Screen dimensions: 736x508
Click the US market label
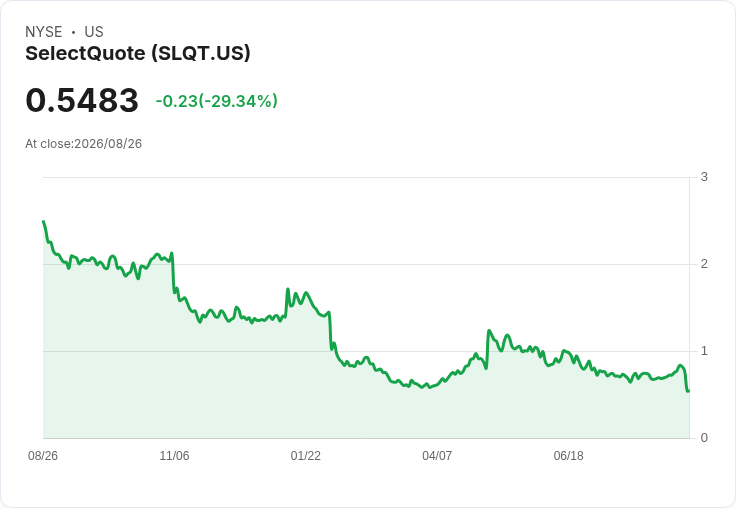tap(94, 32)
